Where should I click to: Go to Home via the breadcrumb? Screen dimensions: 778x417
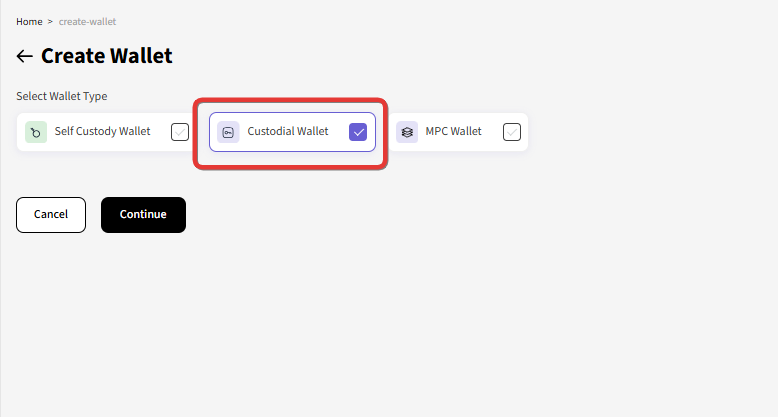[29, 22]
